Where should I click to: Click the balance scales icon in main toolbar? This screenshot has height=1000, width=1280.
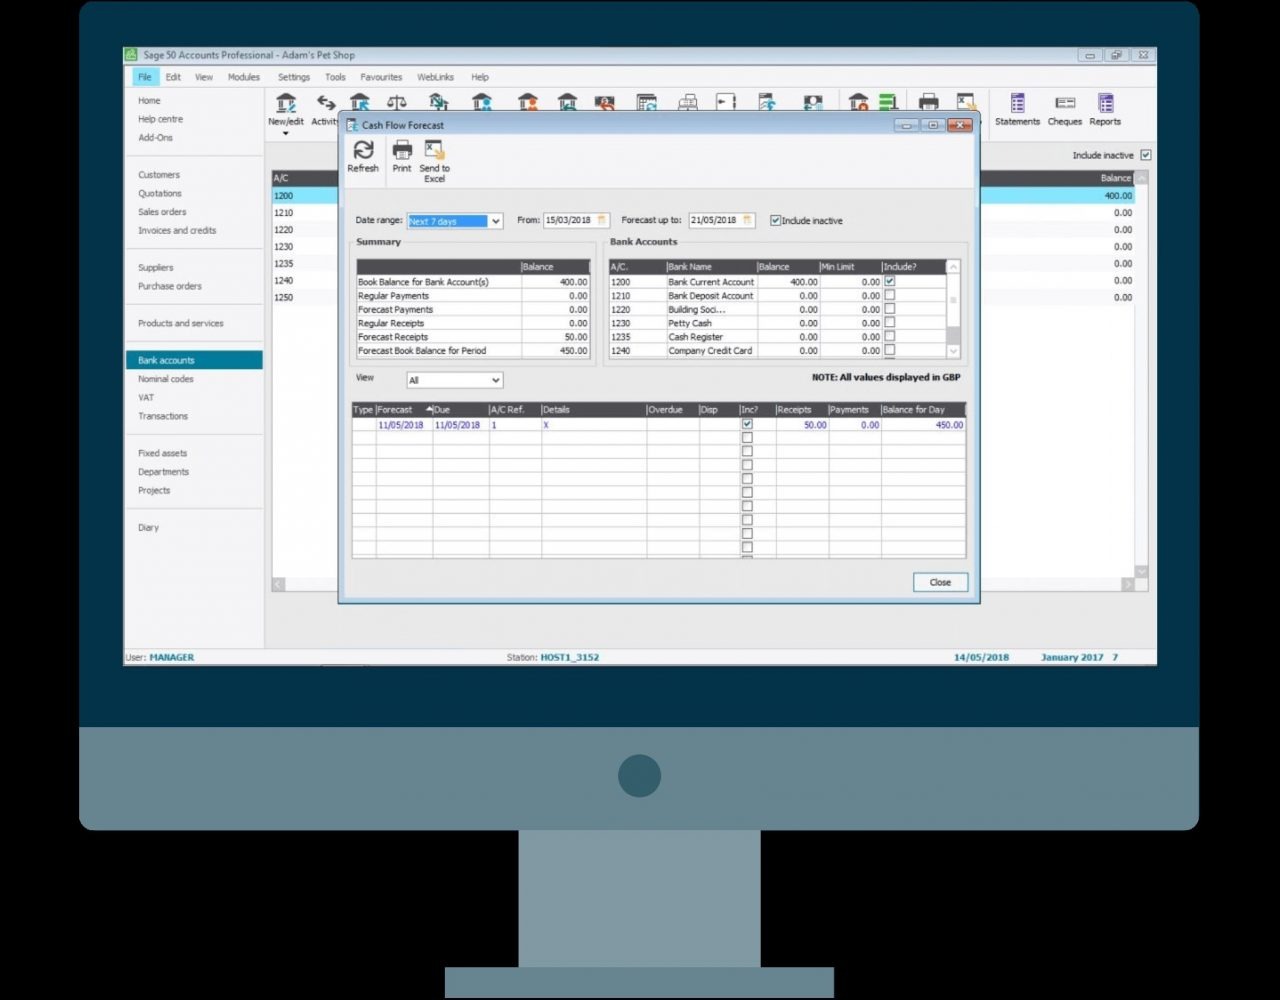[x=397, y=103]
